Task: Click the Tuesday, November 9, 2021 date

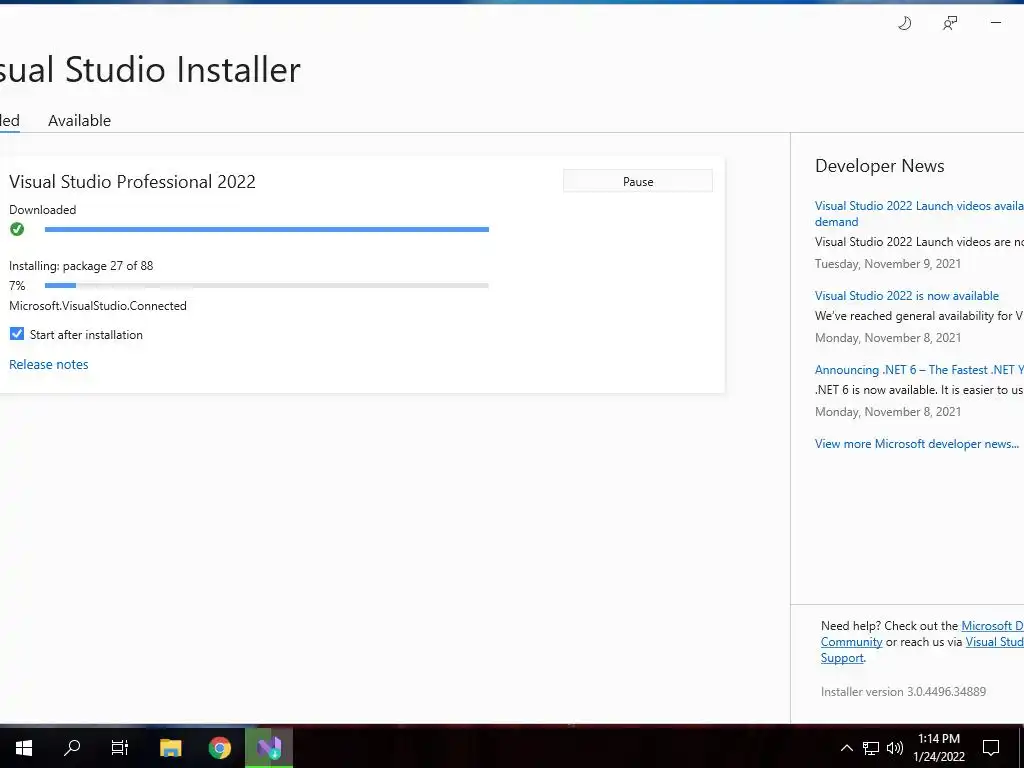Action: coord(888,264)
